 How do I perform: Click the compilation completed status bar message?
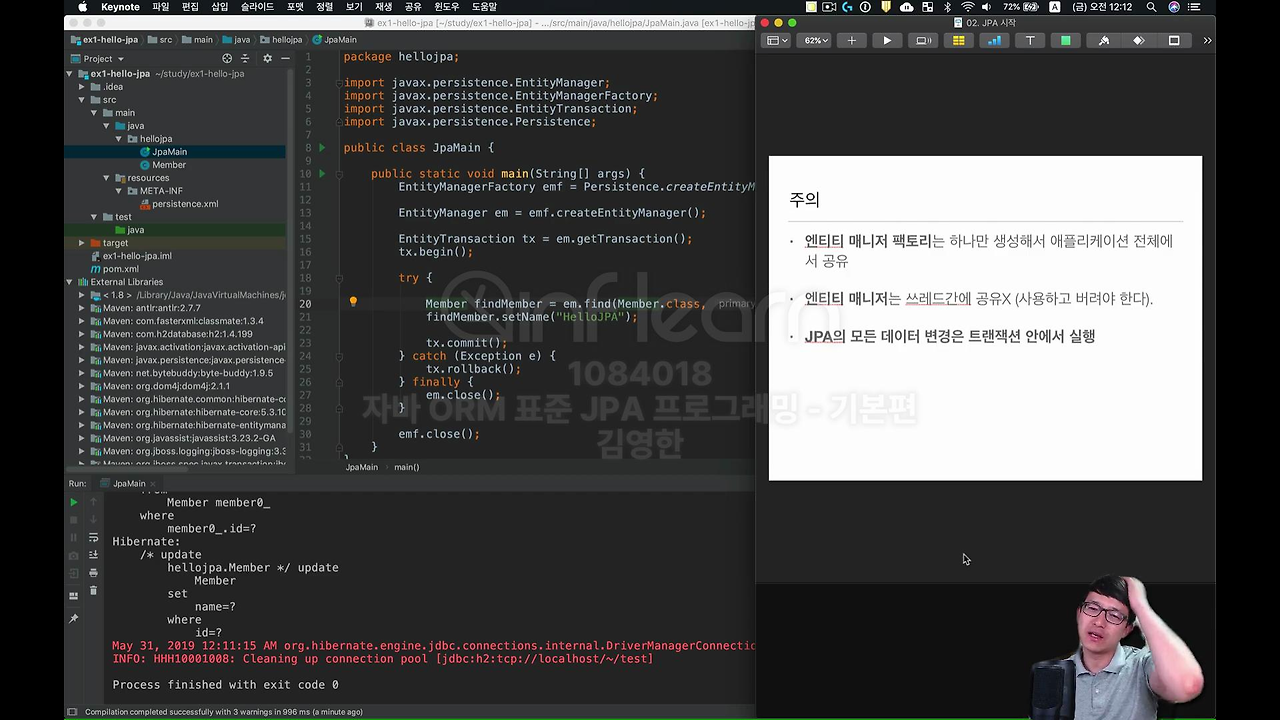[224, 712]
